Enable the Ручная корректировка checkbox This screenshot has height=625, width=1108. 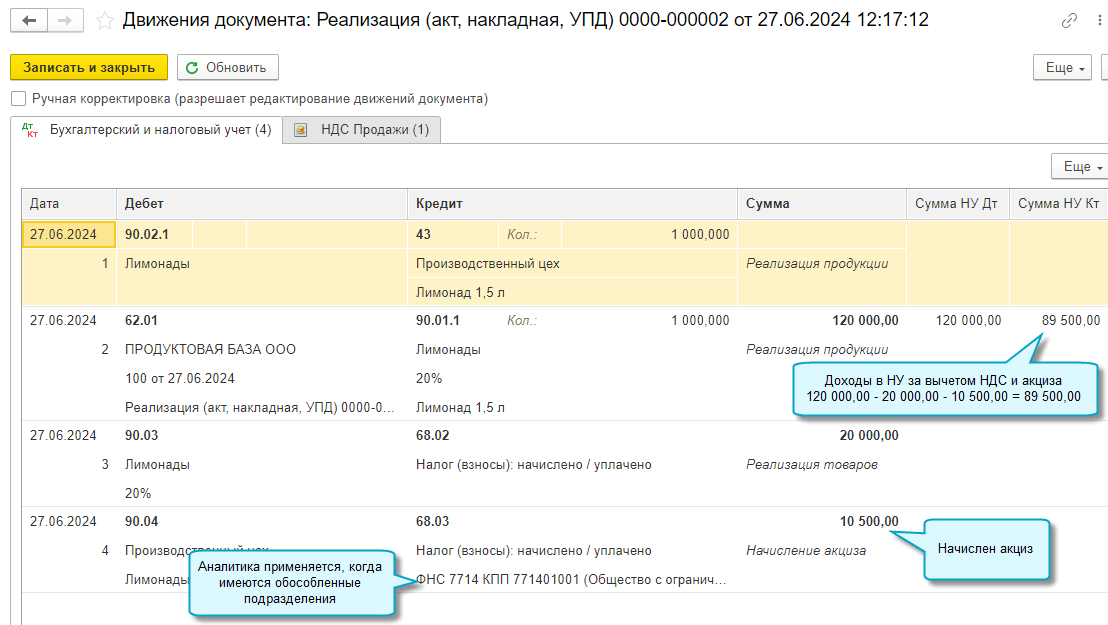18,99
